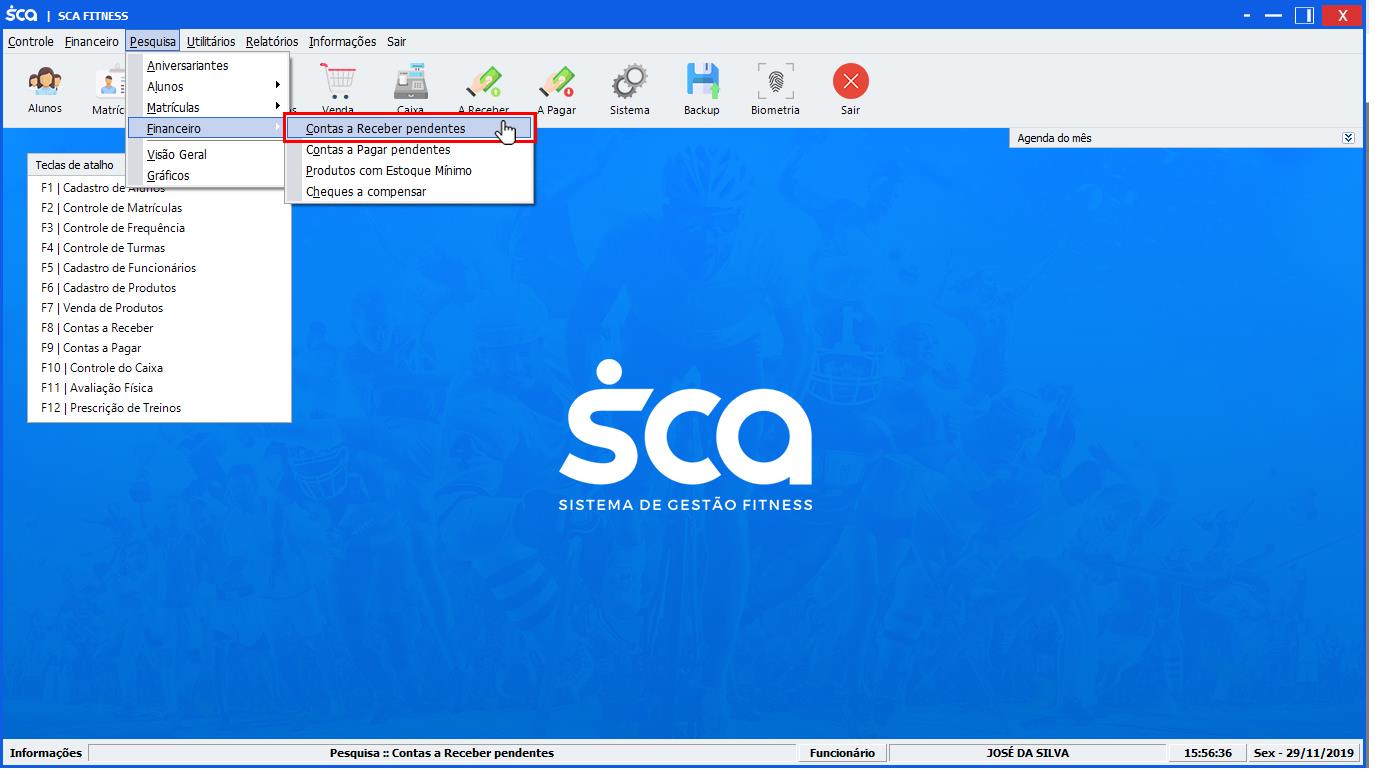The width and height of the screenshot is (1377, 774).
Task: Click the Informações status bar label
Action: (x=46, y=753)
